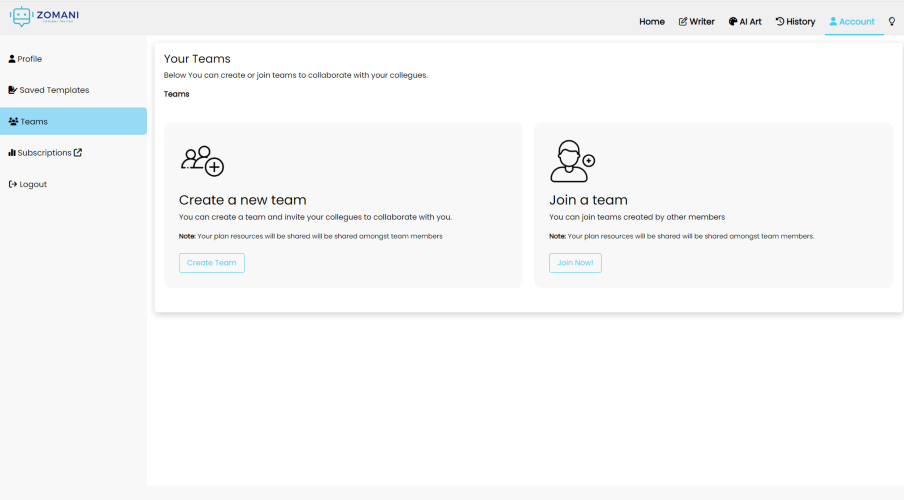The width and height of the screenshot is (904, 500).
Task: Click the AI Art palette icon
Action: pos(733,21)
